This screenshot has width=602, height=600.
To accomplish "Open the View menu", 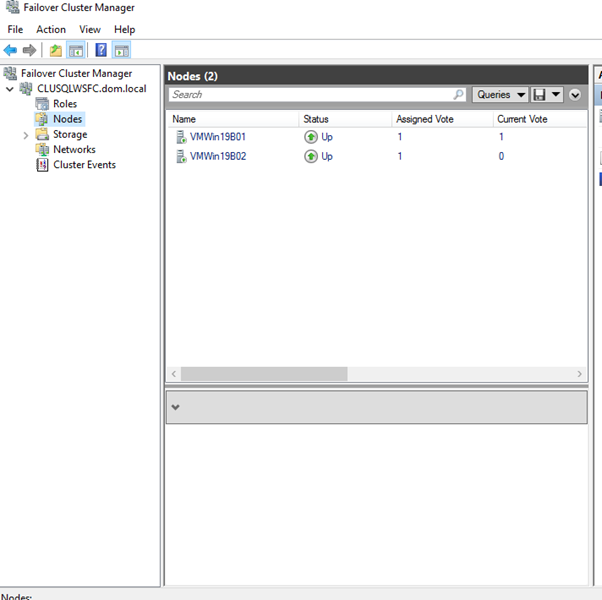I will click(90, 30).
